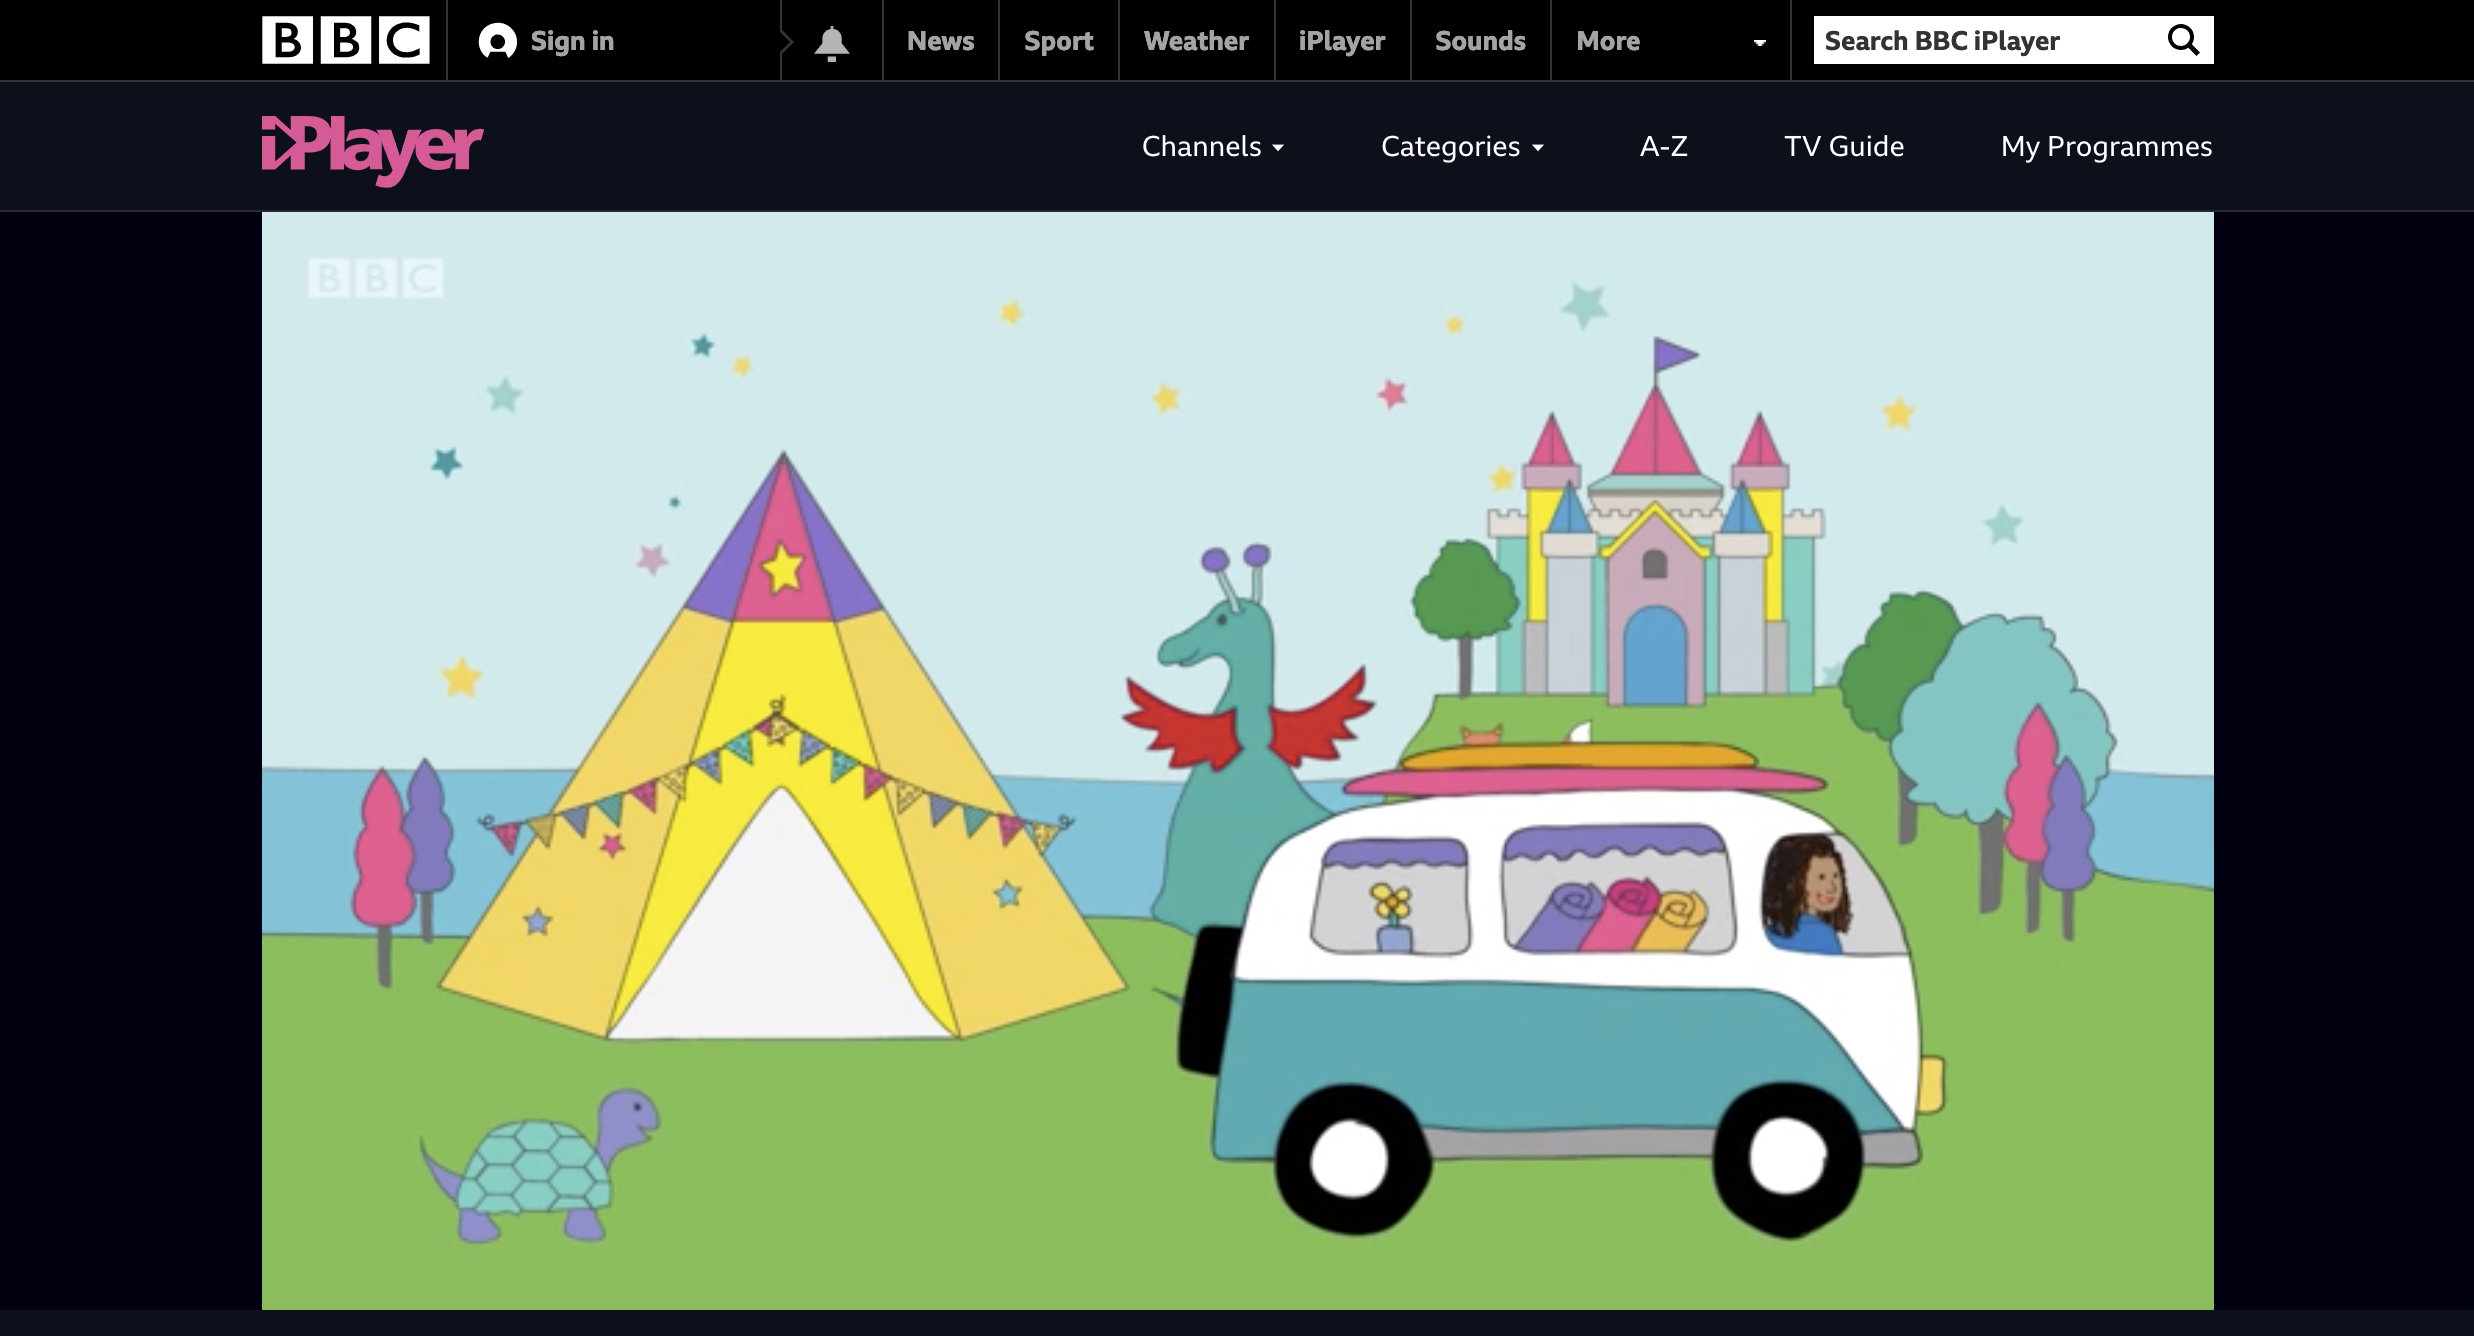Open the TV Guide
2474x1336 pixels.
click(1844, 147)
